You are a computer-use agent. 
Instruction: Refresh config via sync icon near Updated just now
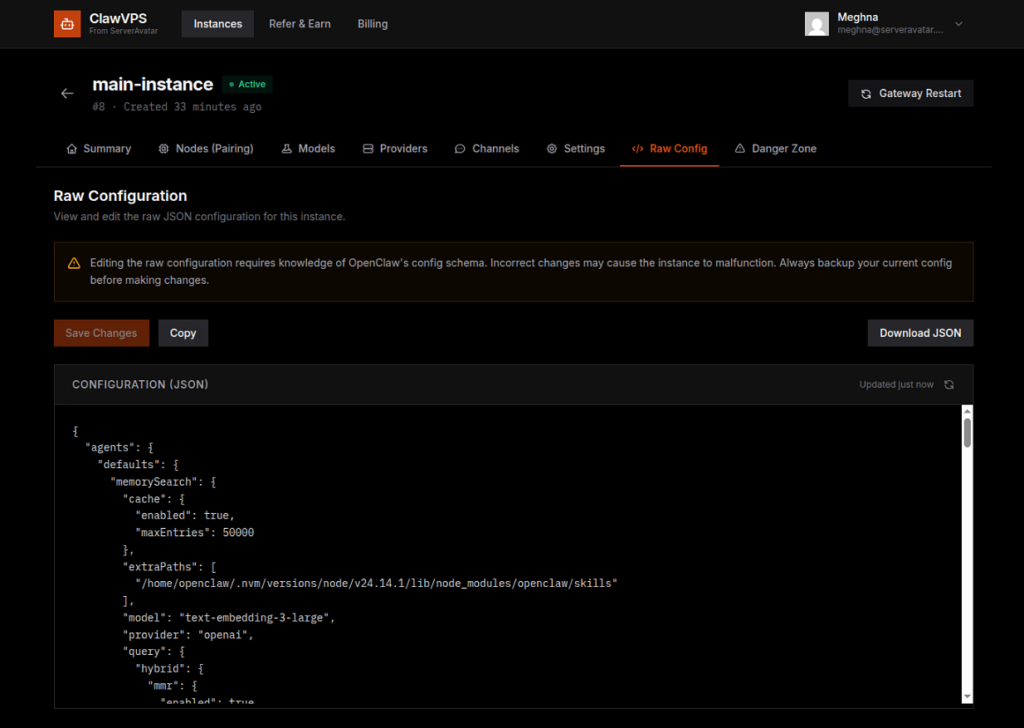pos(948,384)
